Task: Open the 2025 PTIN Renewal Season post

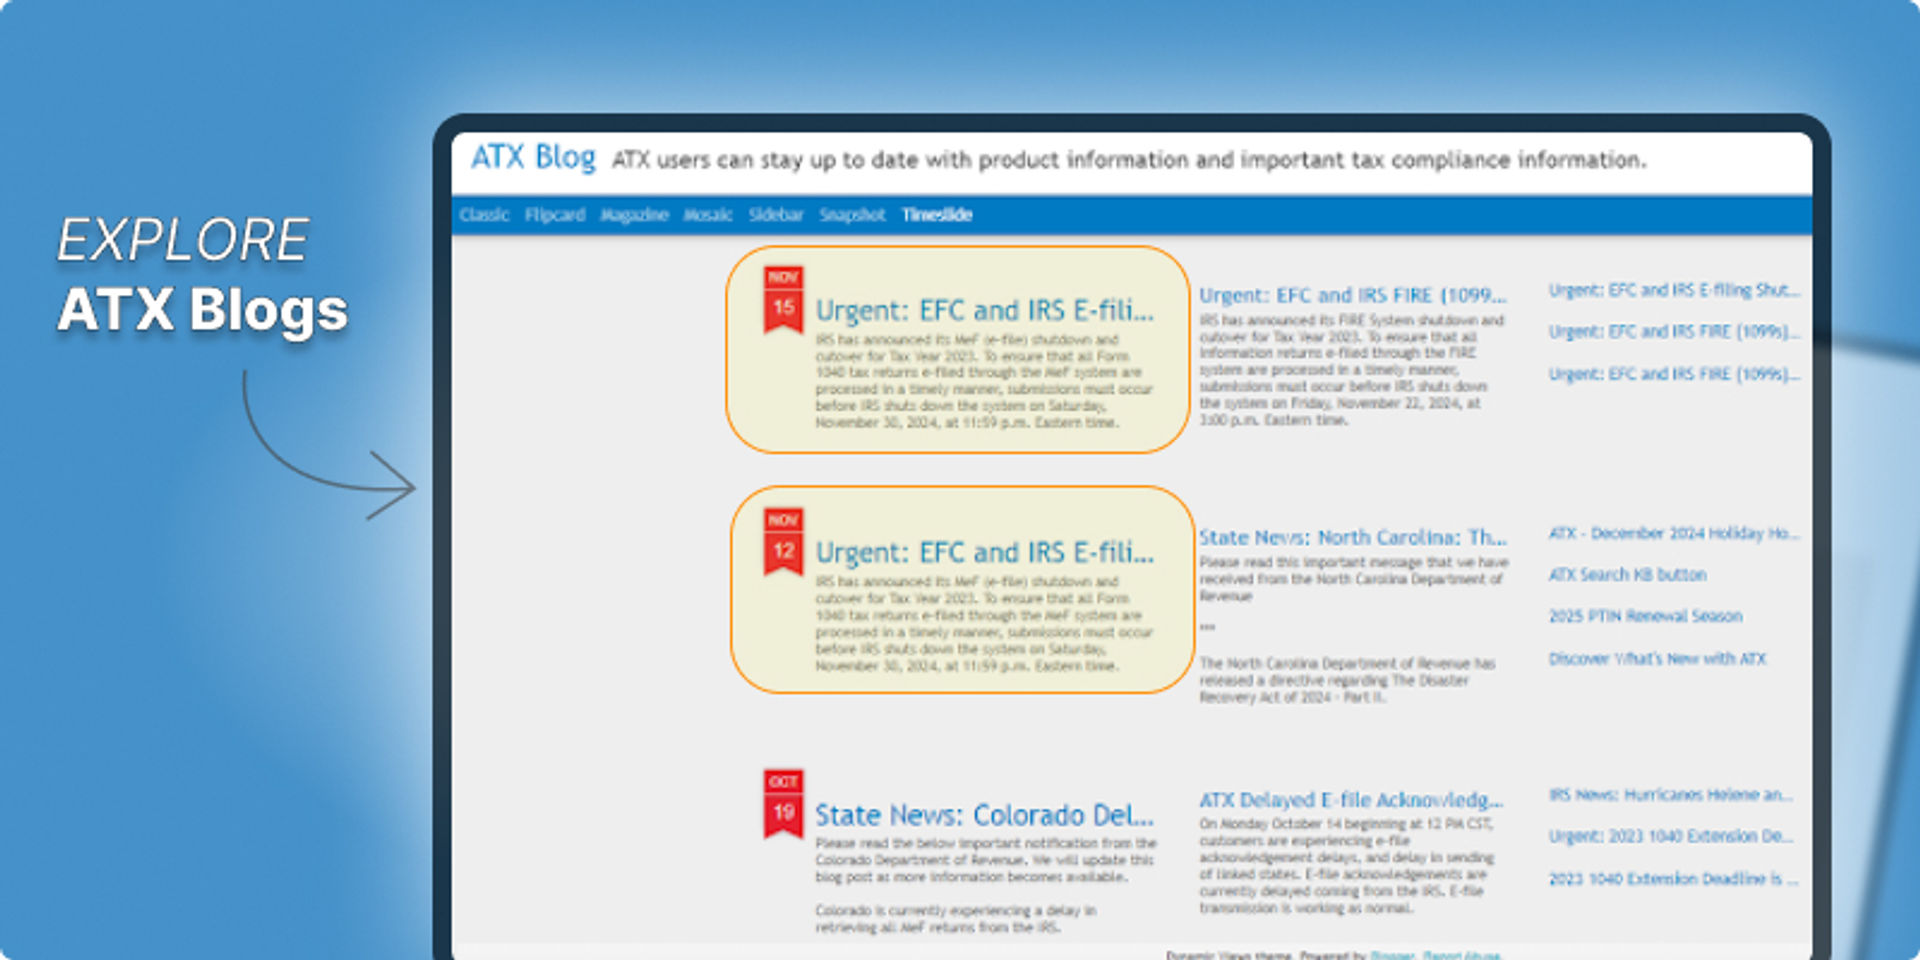Action: (1646, 616)
